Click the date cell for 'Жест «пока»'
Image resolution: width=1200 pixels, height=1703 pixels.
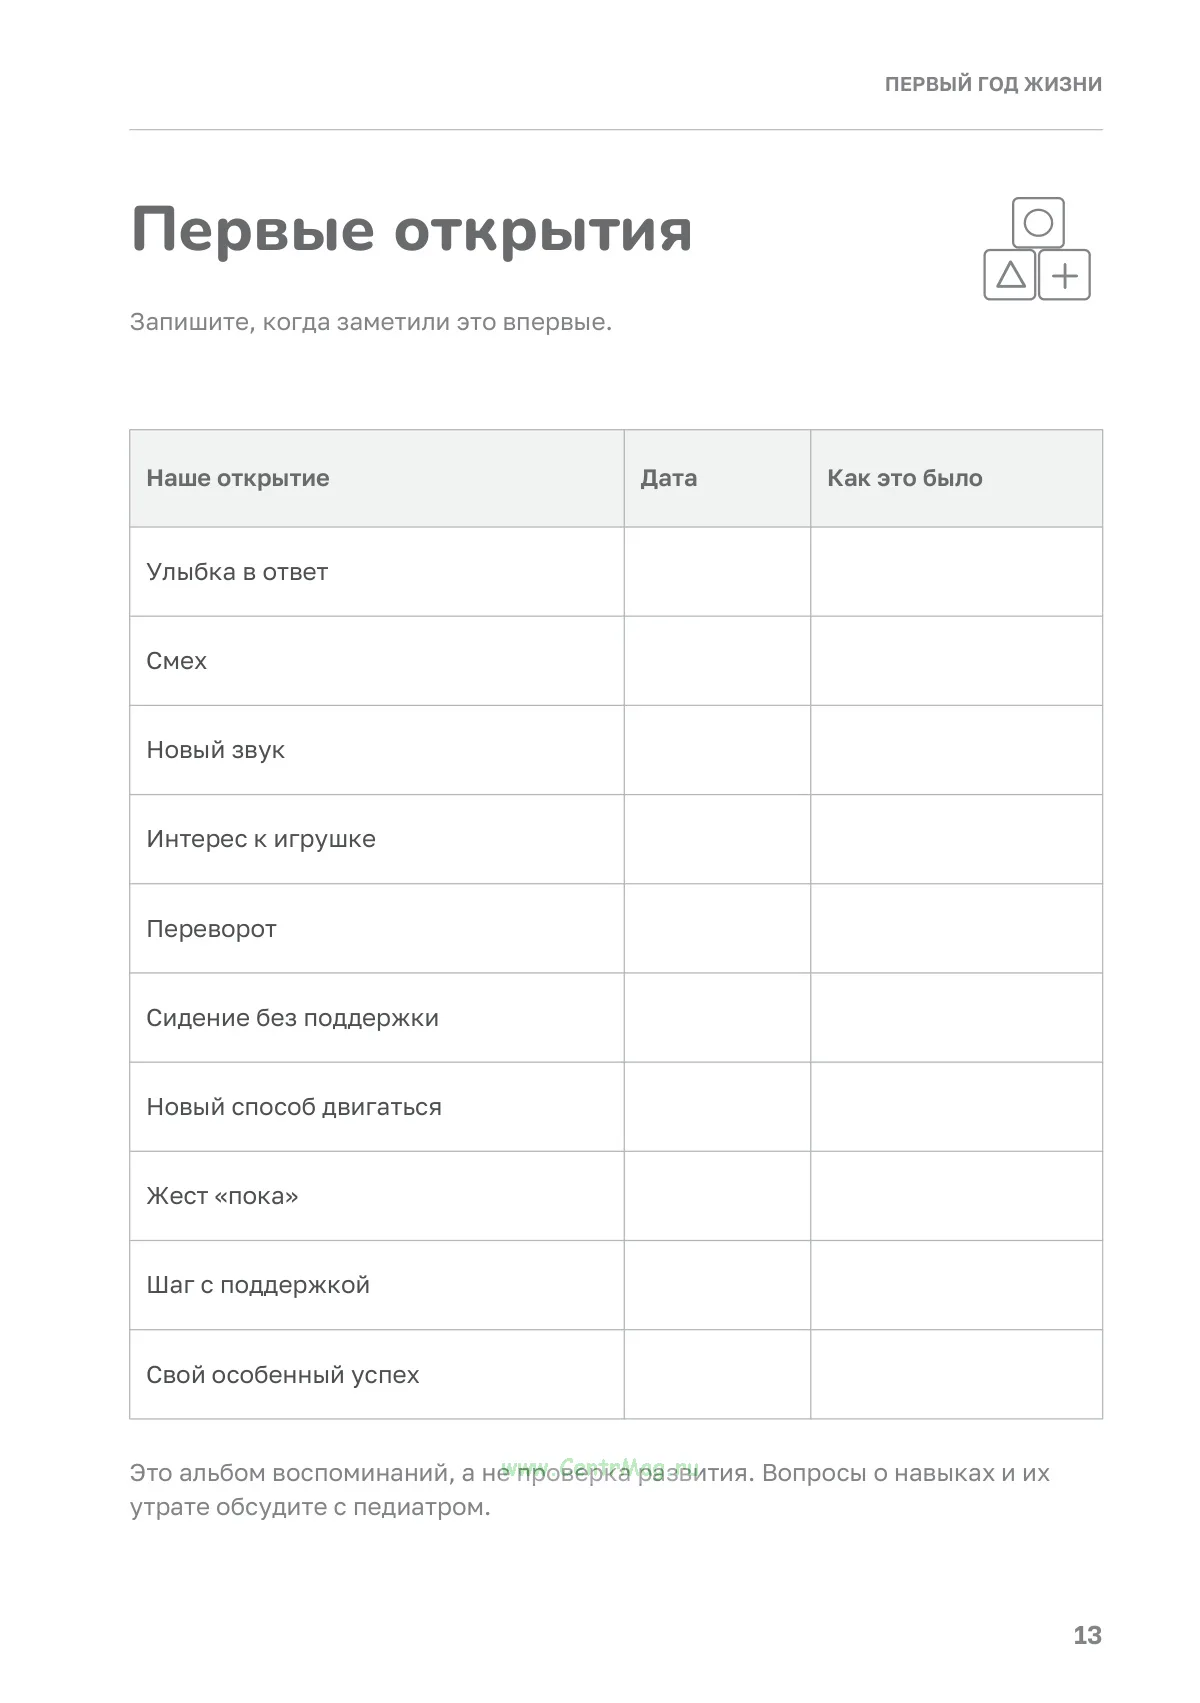(717, 1196)
